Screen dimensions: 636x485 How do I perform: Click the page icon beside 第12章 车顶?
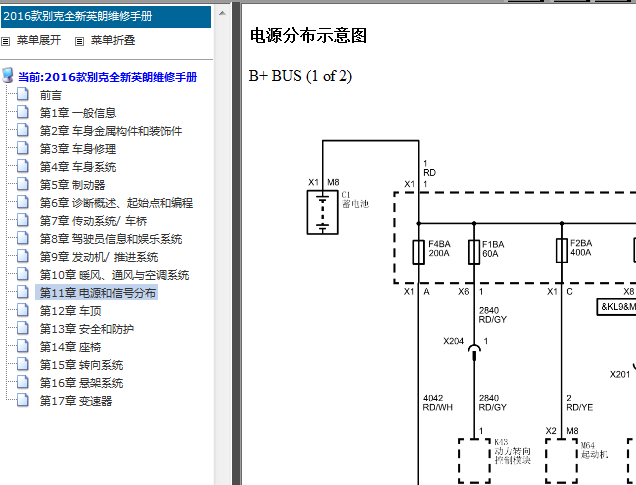pos(23,310)
